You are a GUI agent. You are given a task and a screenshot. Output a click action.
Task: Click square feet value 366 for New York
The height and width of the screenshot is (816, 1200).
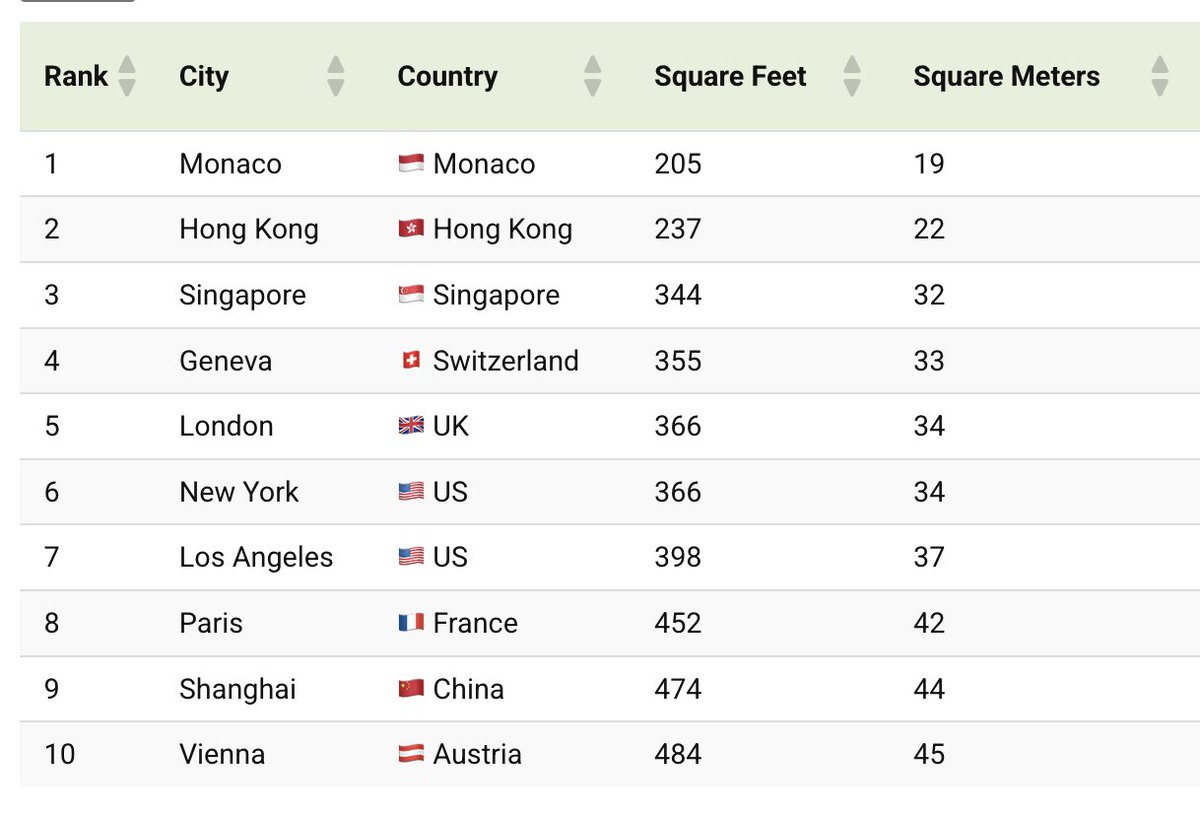click(x=678, y=492)
